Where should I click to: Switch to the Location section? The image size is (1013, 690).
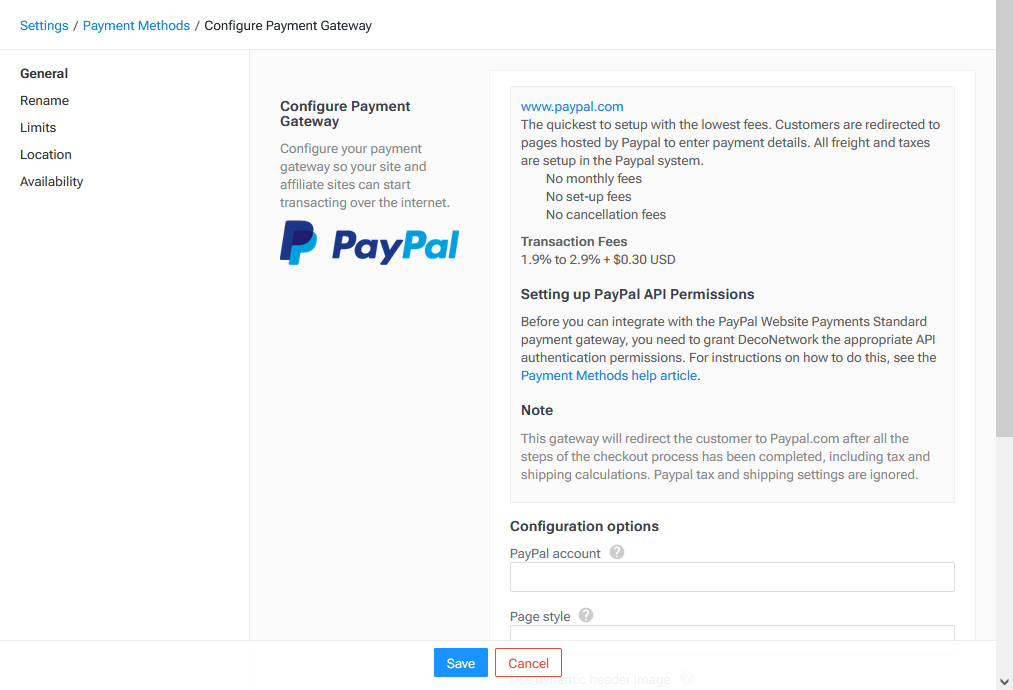[45, 154]
